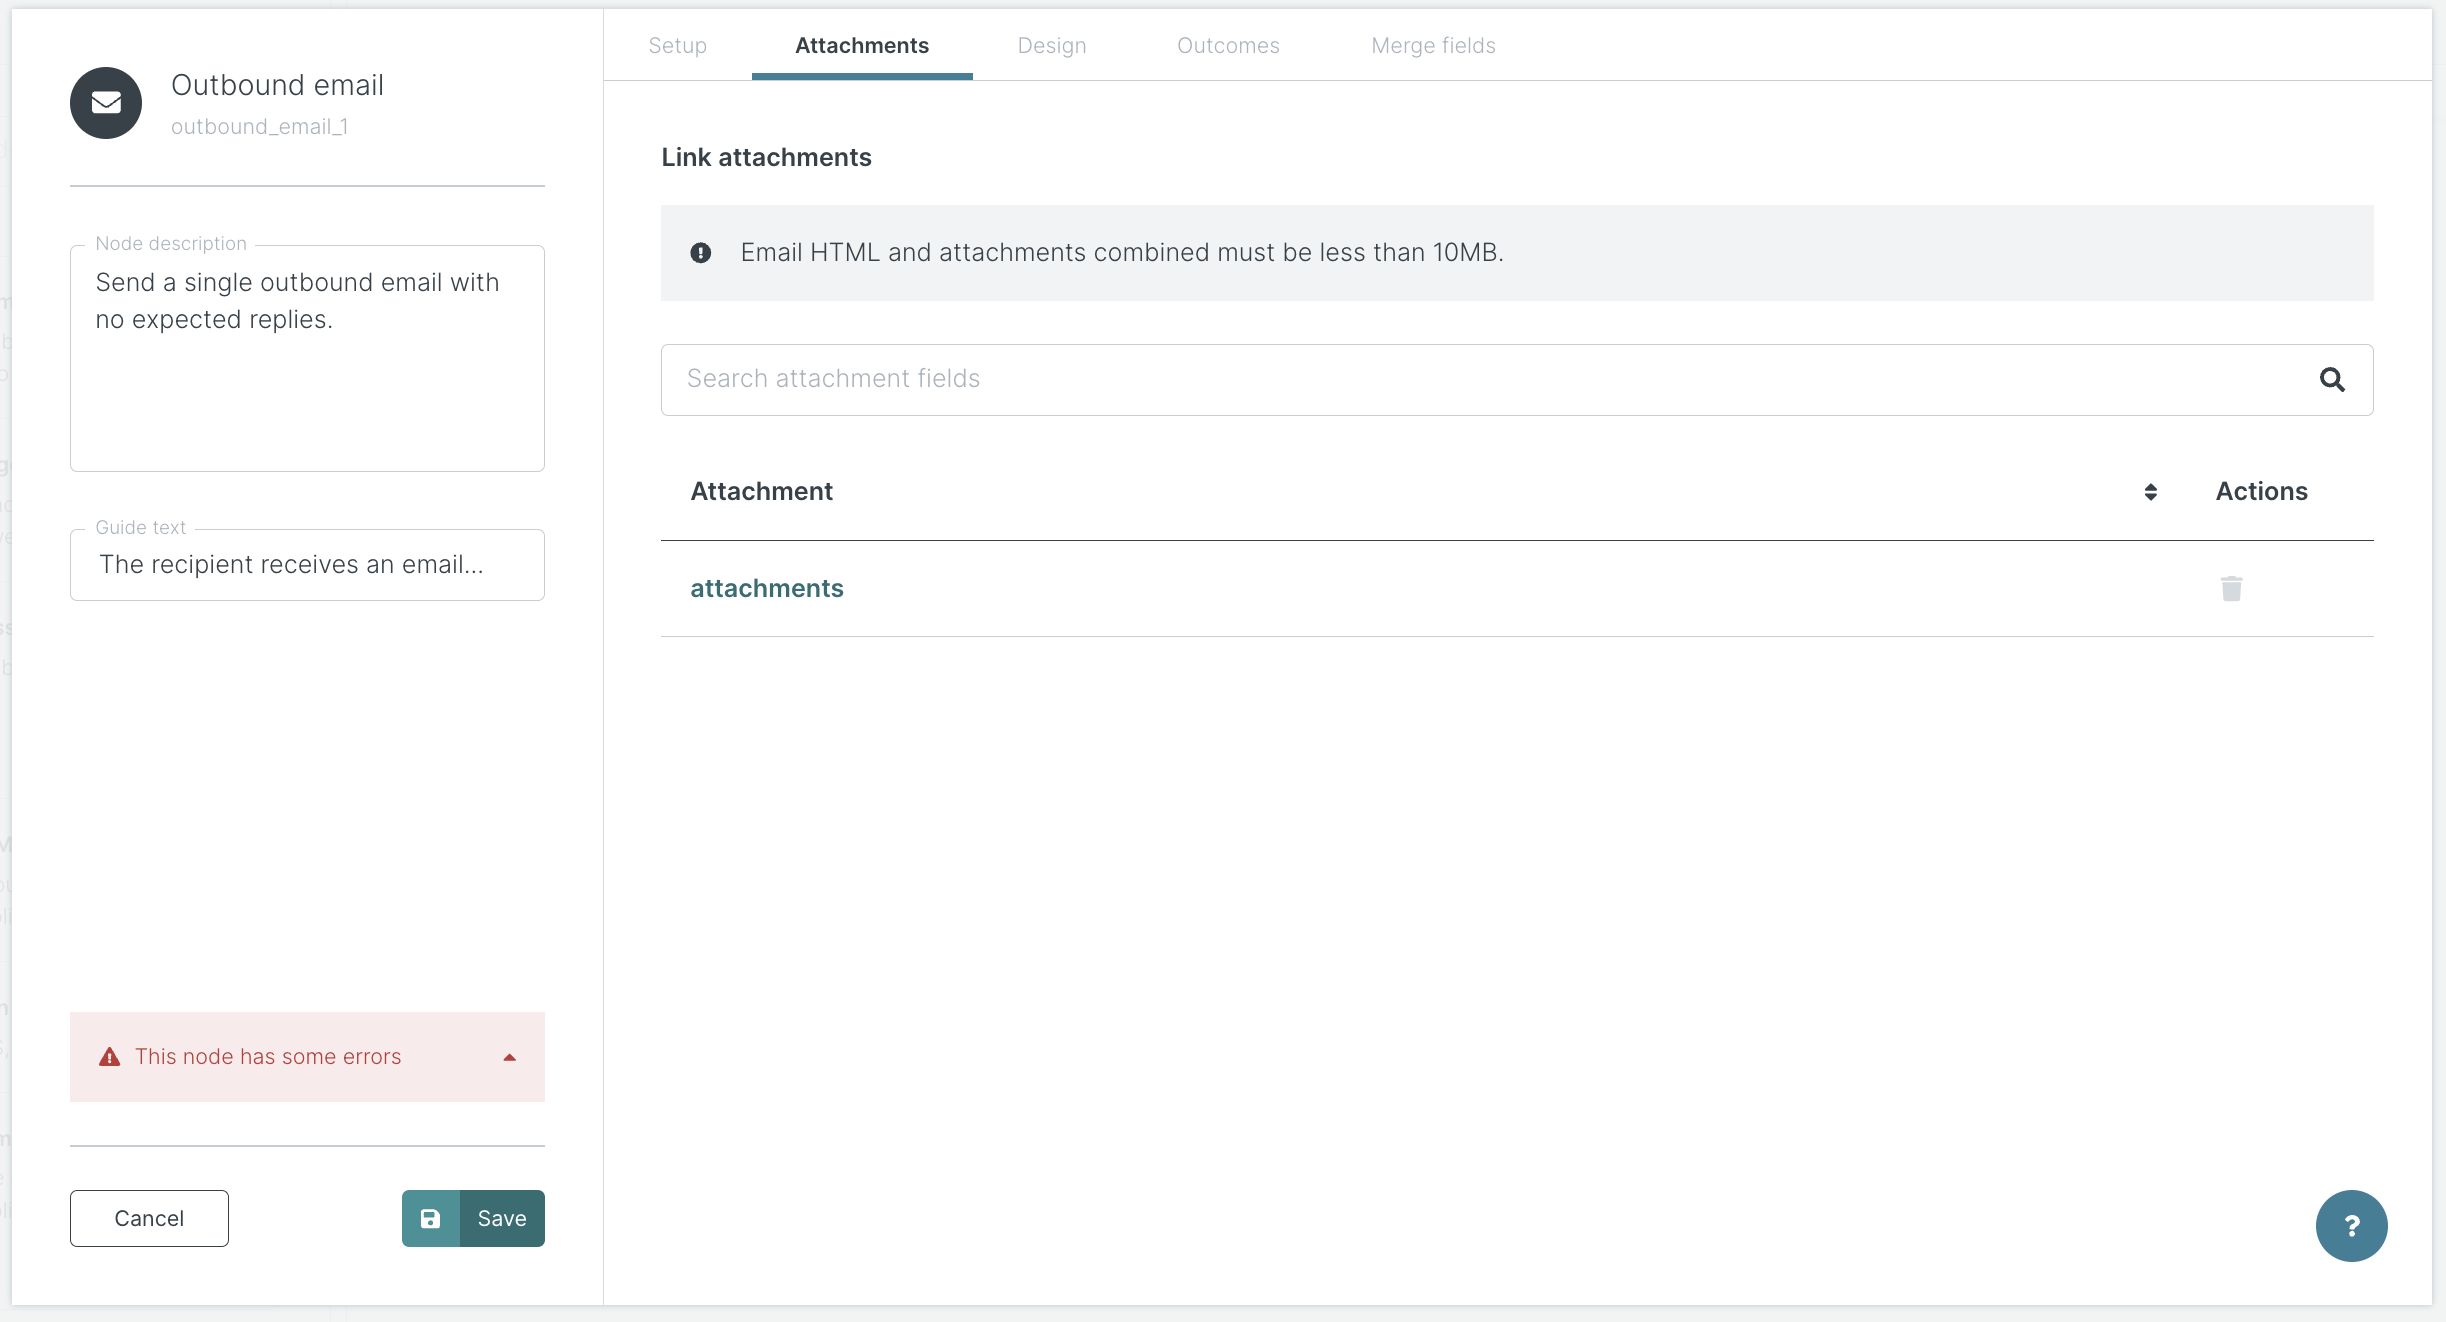Open the Design tab
Image resolution: width=2446 pixels, height=1322 pixels.
pyautogui.click(x=1052, y=45)
